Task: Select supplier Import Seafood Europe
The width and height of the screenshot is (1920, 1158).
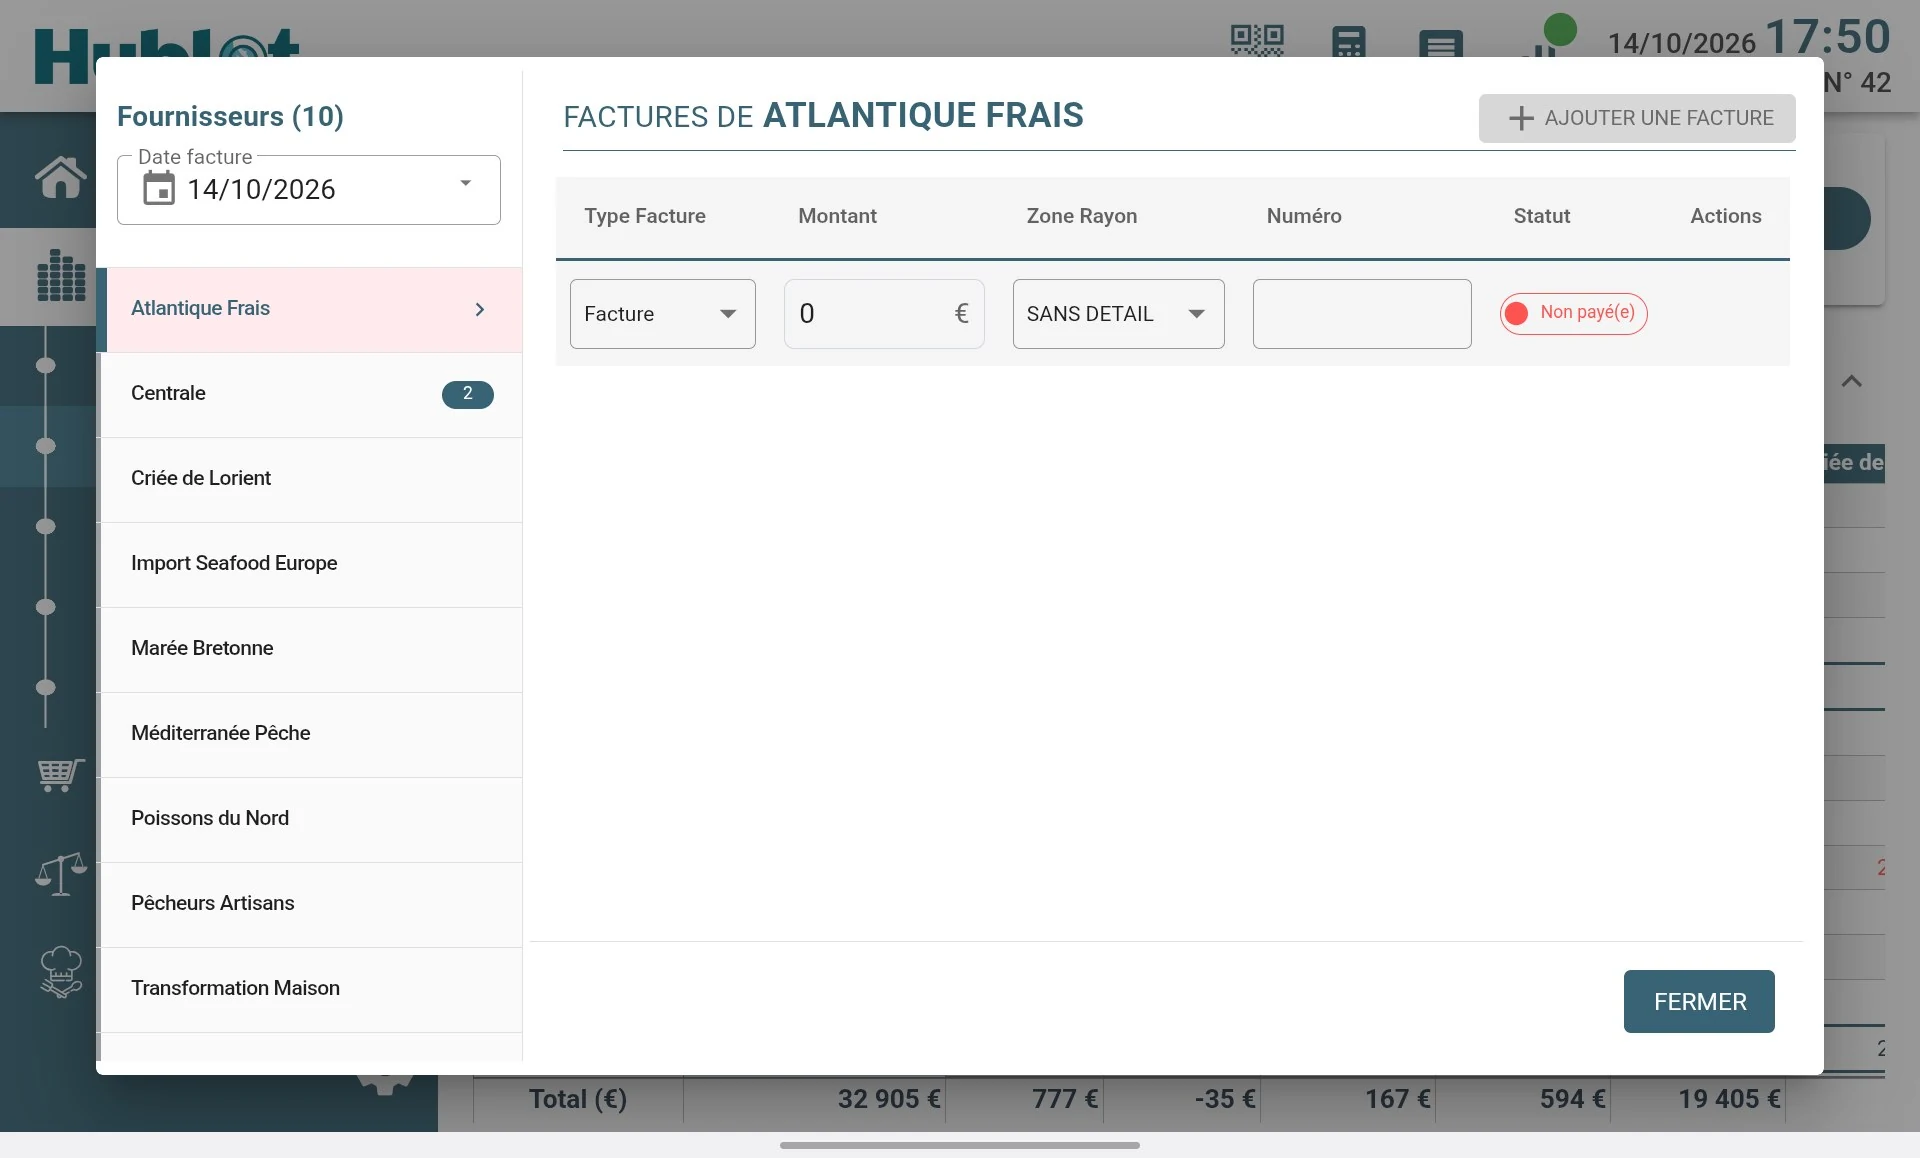Action: [x=311, y=564]
